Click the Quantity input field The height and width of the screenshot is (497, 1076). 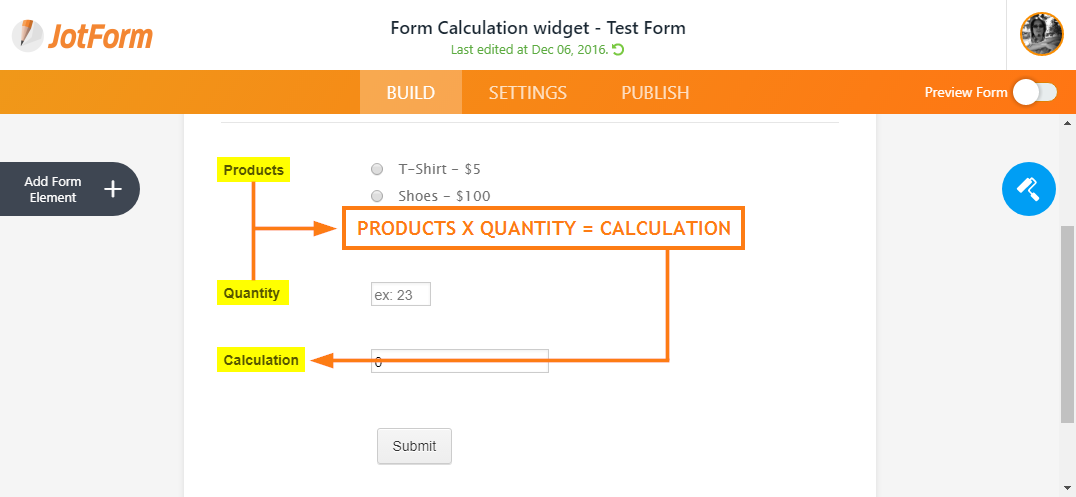click(400, 294)
